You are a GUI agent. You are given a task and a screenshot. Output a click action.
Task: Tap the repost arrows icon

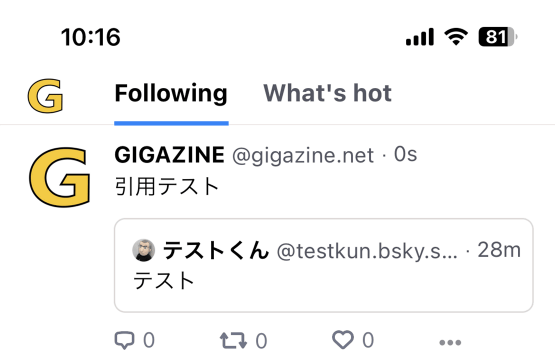coord(233,340)
